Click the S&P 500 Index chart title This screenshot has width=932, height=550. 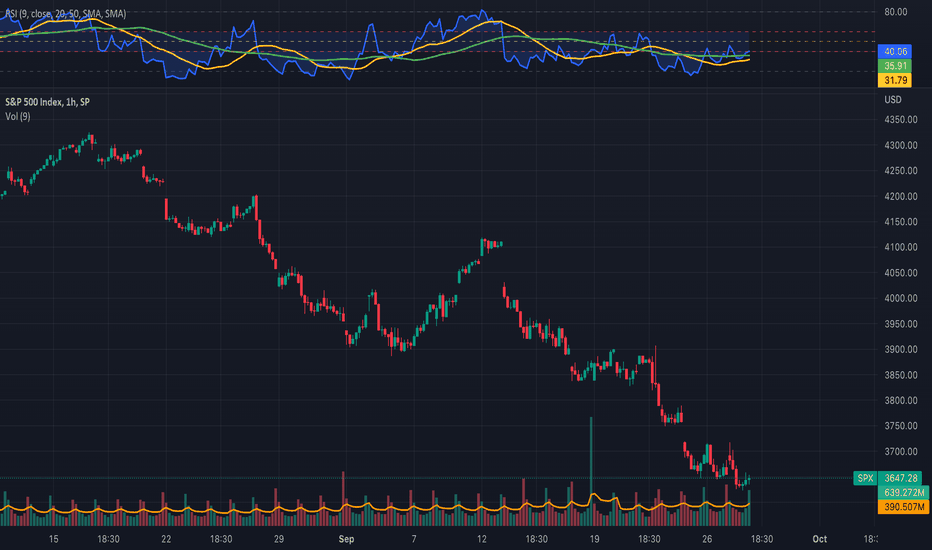48,102
